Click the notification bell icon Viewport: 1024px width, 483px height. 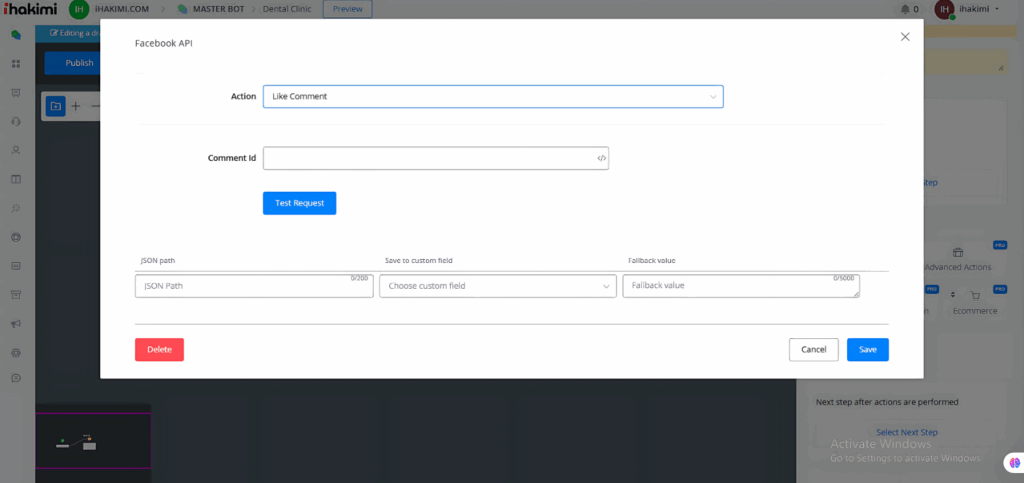(904, 9)
